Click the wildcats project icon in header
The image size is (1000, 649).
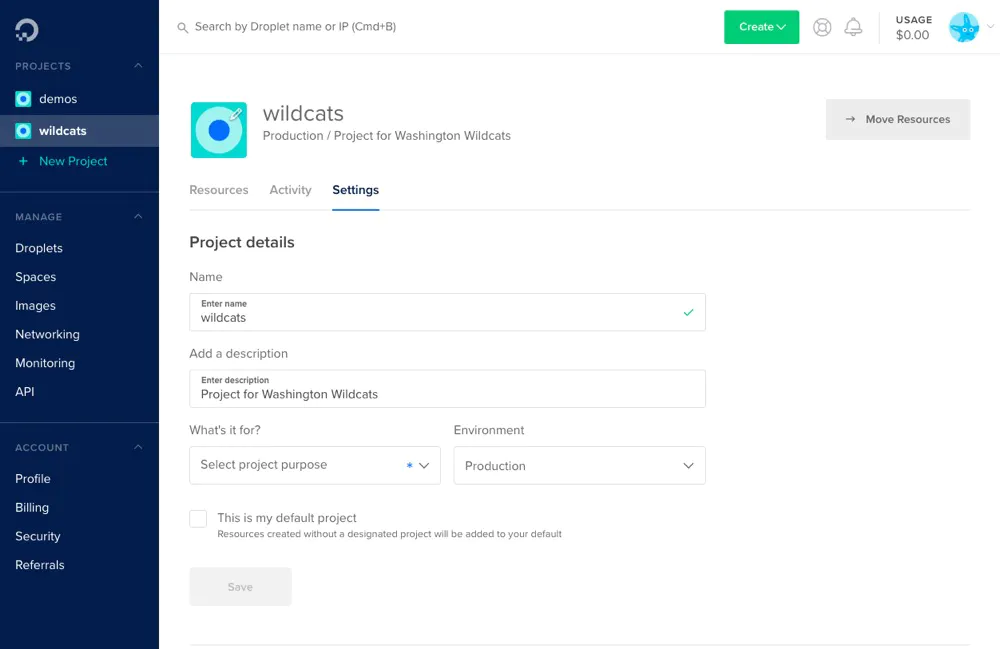(x=218, y=130)
